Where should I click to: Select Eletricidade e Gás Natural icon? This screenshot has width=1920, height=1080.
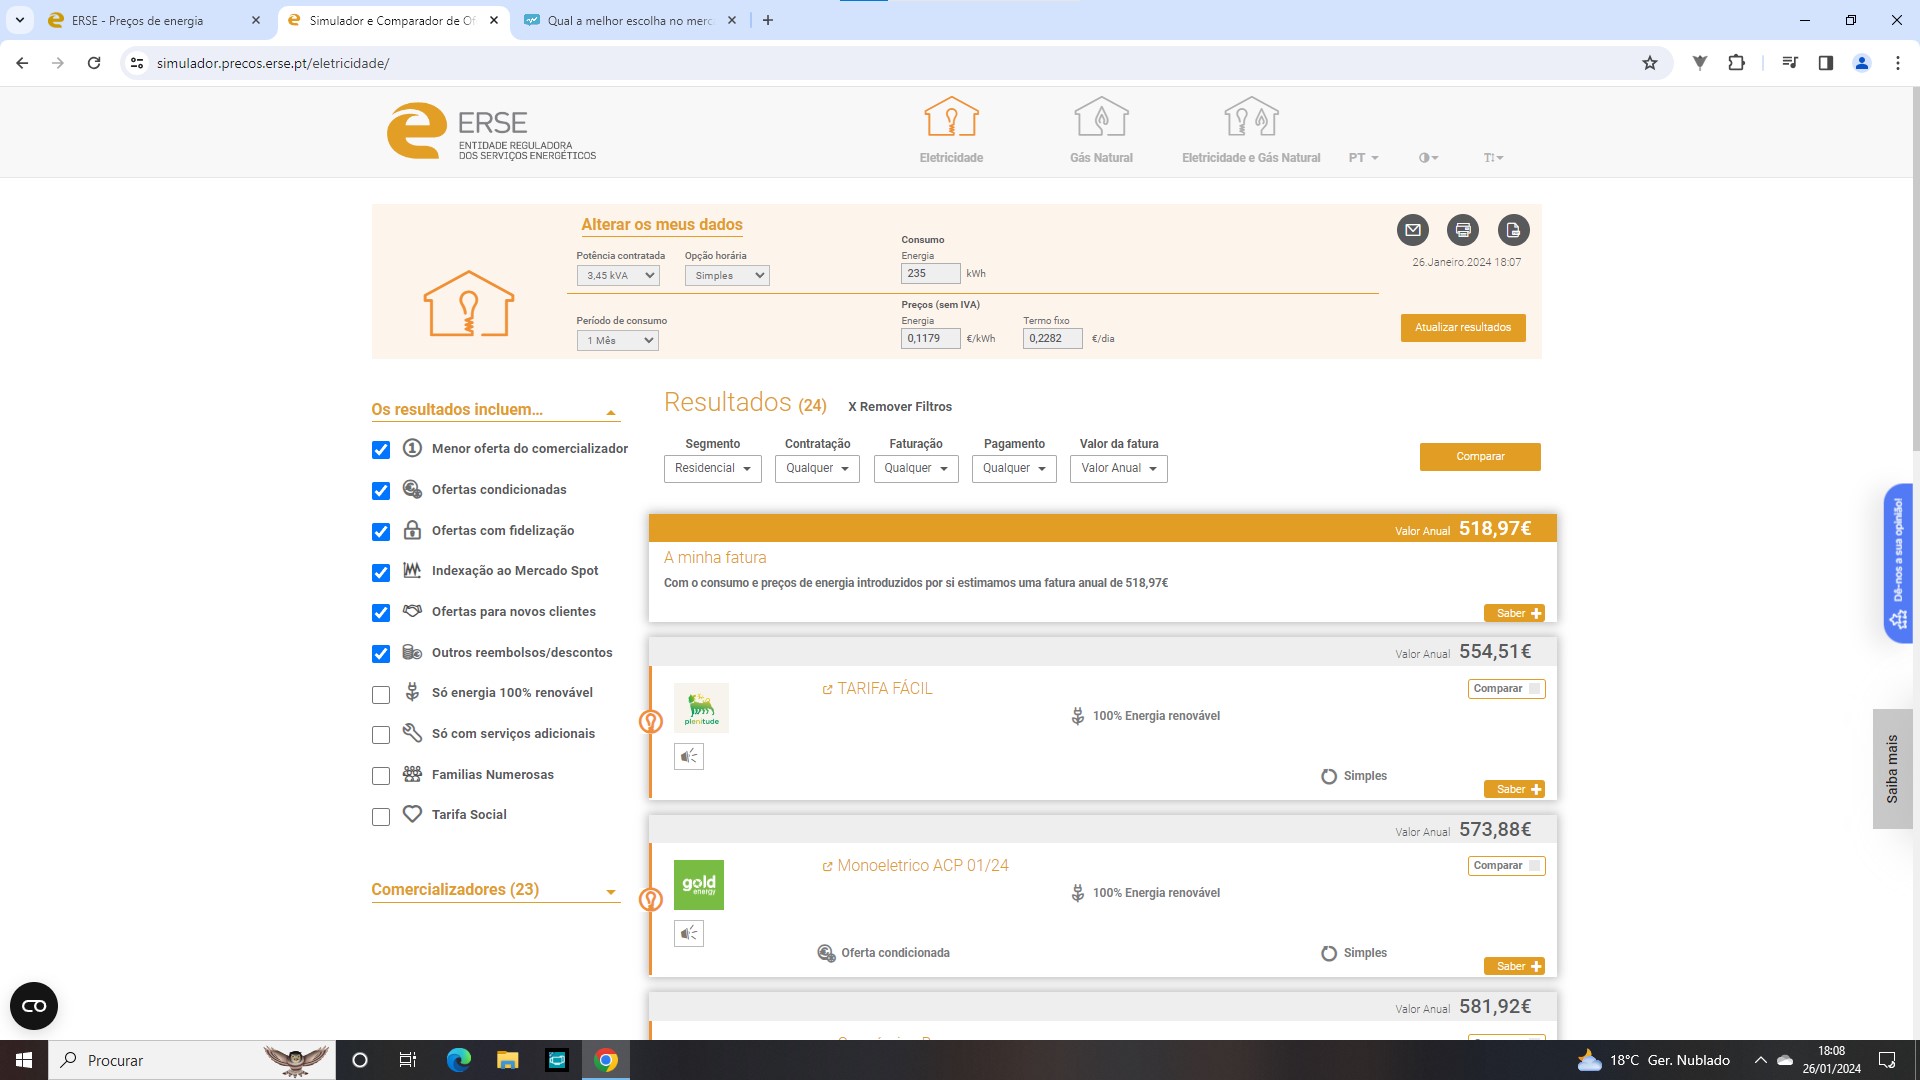1251,119
